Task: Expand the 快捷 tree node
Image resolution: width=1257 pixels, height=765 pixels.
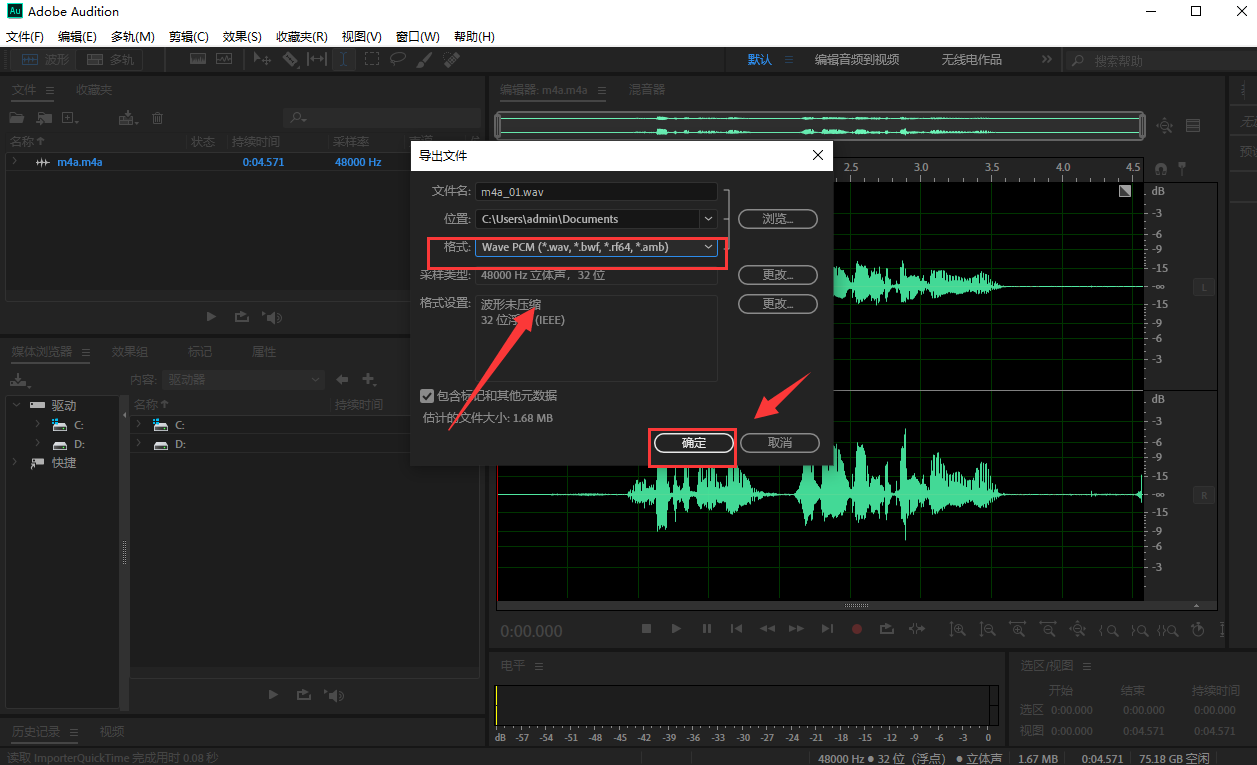Action: [16, 463]
